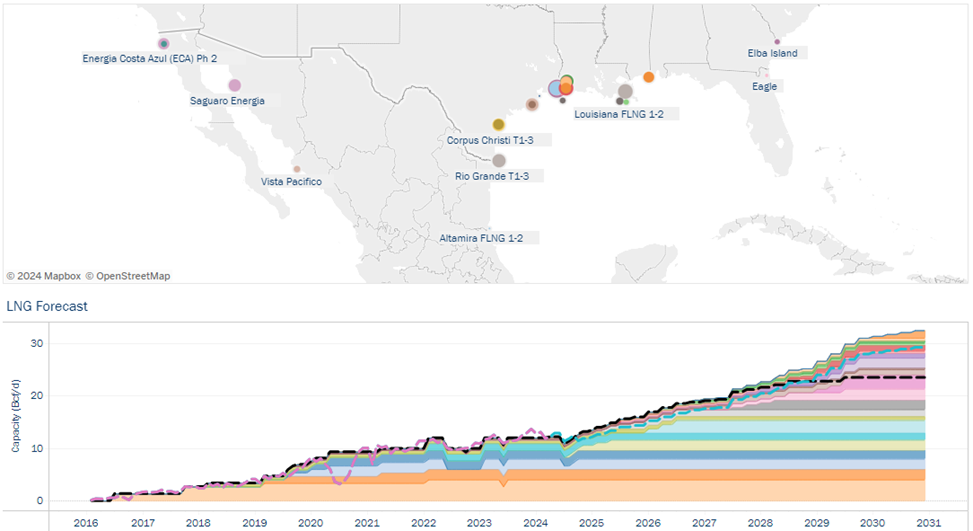Click the black dashed forecast line near 2030
973x531 pixels.
881,377
